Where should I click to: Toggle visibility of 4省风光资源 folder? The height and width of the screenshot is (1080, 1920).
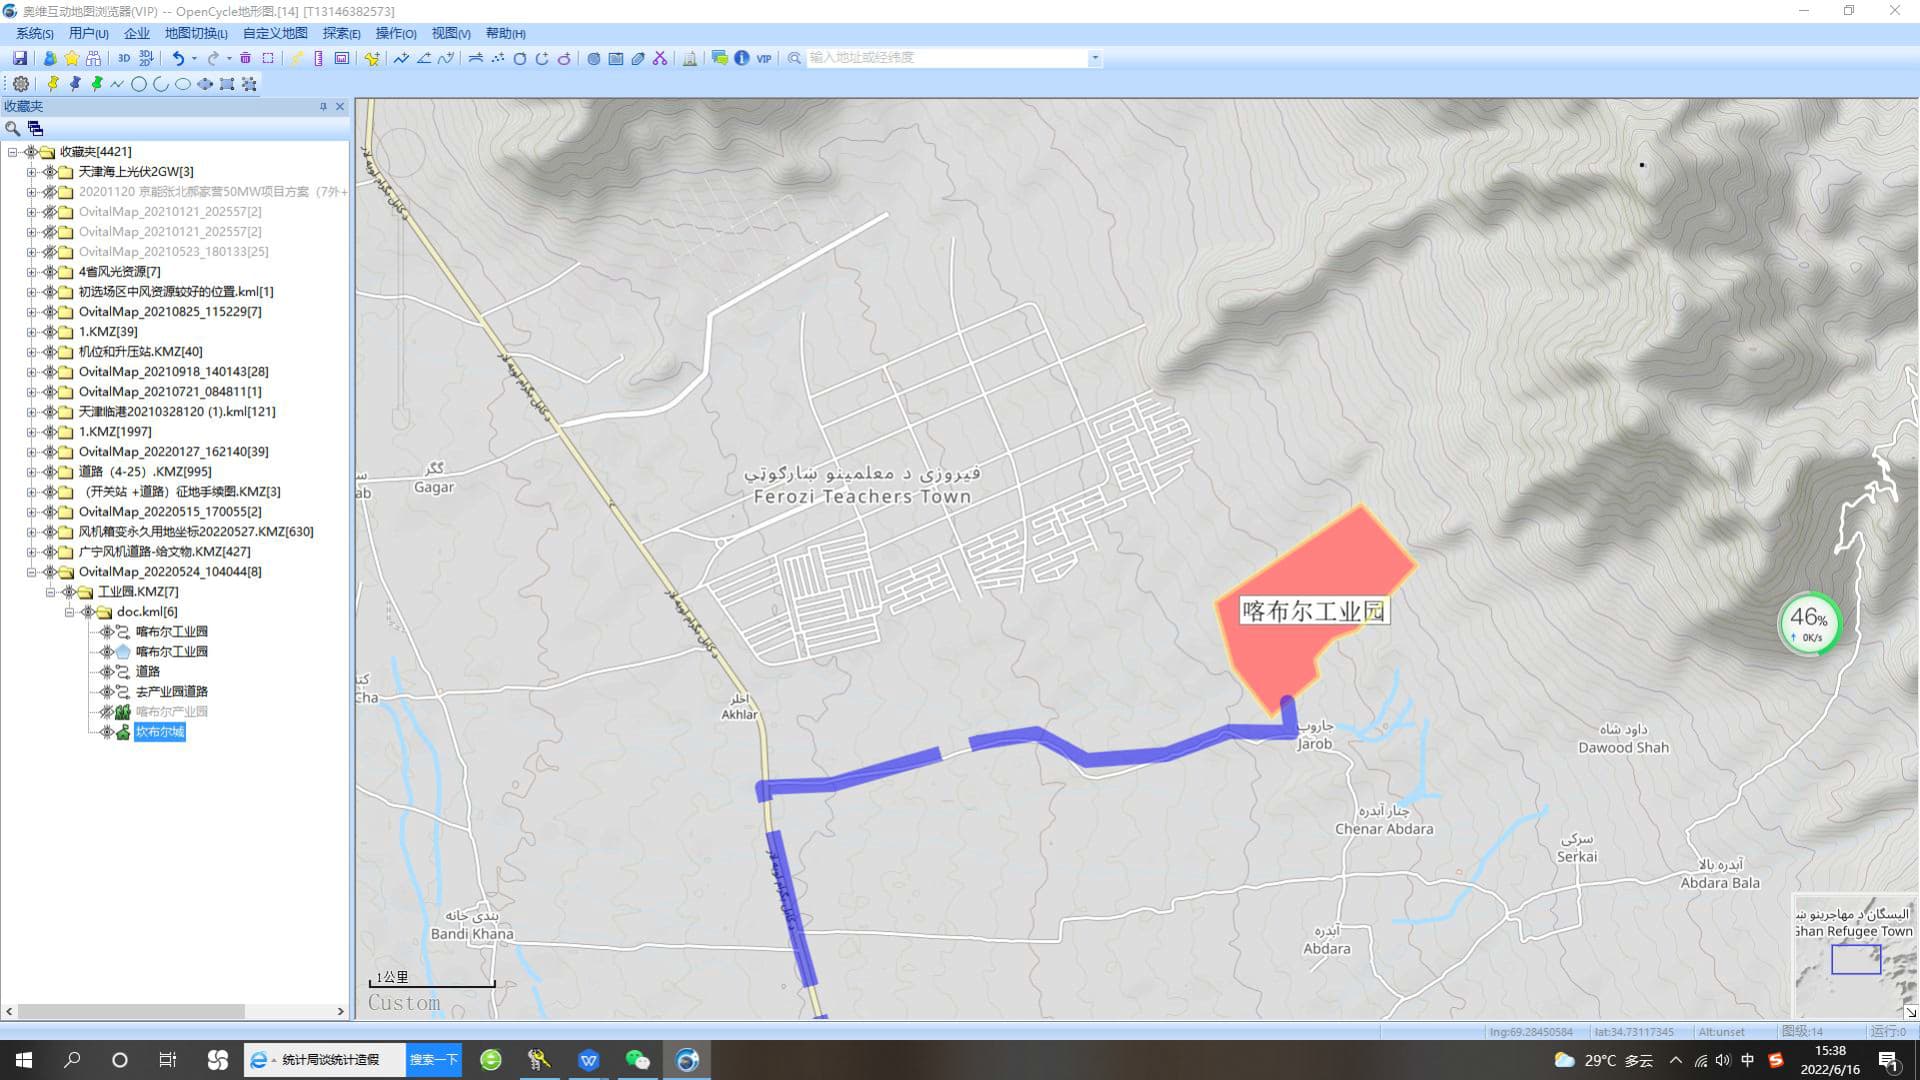(x=49, y=272)
